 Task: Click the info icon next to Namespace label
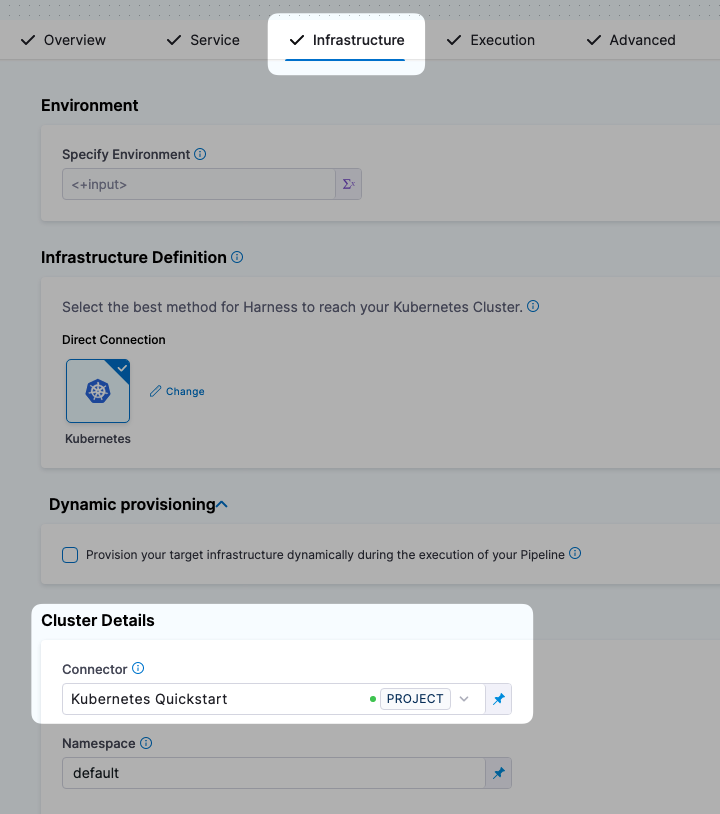(146, 743)
